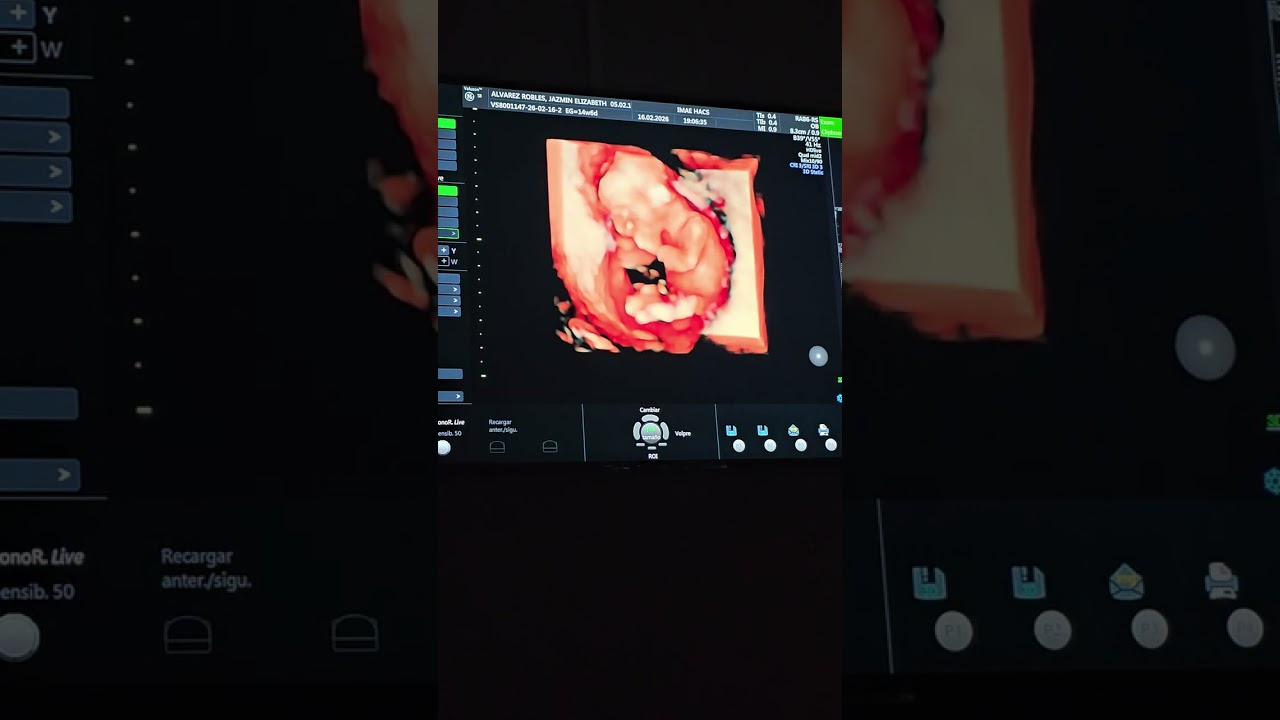Click the 41 Hz frame rate value

click(813, 145)
